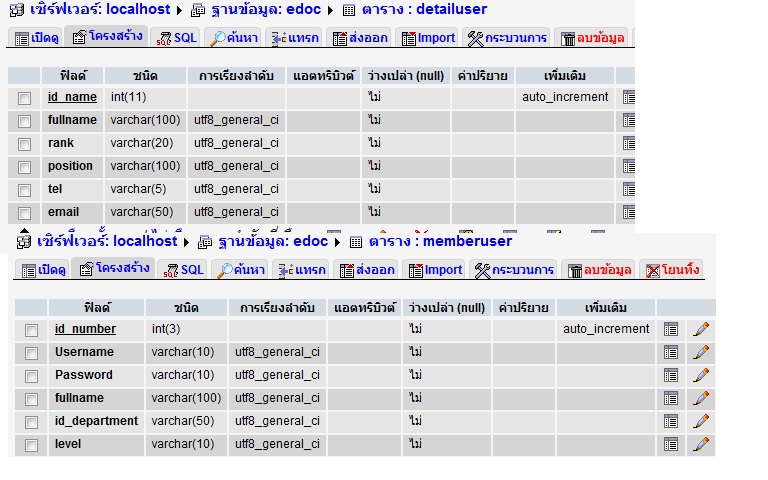Click browse icon in the id_name row

point(629,97)
